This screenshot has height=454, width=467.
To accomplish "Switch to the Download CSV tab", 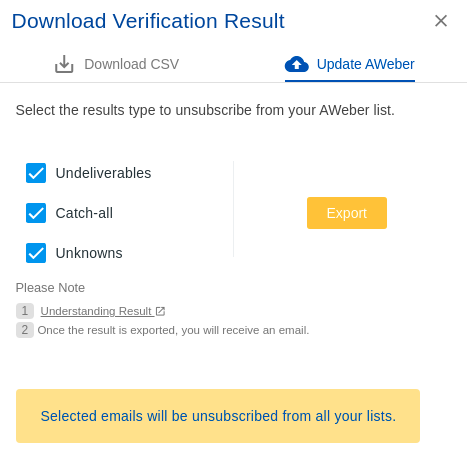I will 117,64.
